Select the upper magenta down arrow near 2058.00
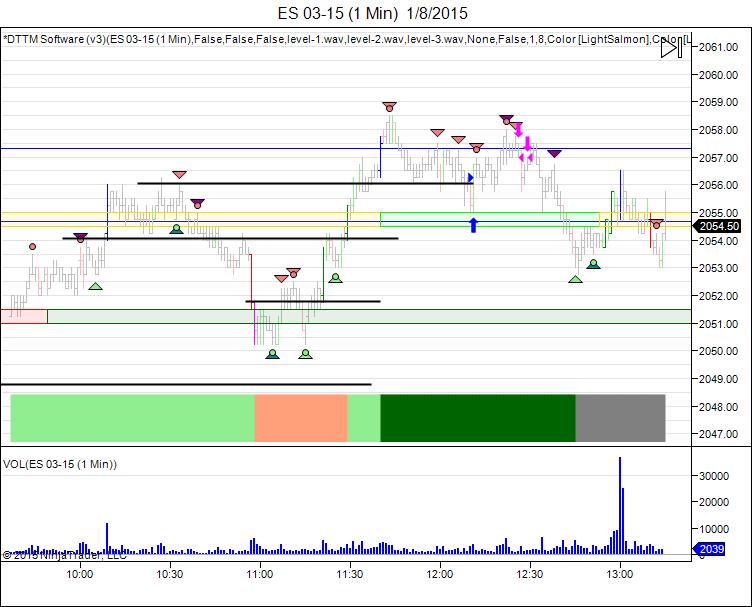Screen dimensions: 752x607 pos(518,129)
